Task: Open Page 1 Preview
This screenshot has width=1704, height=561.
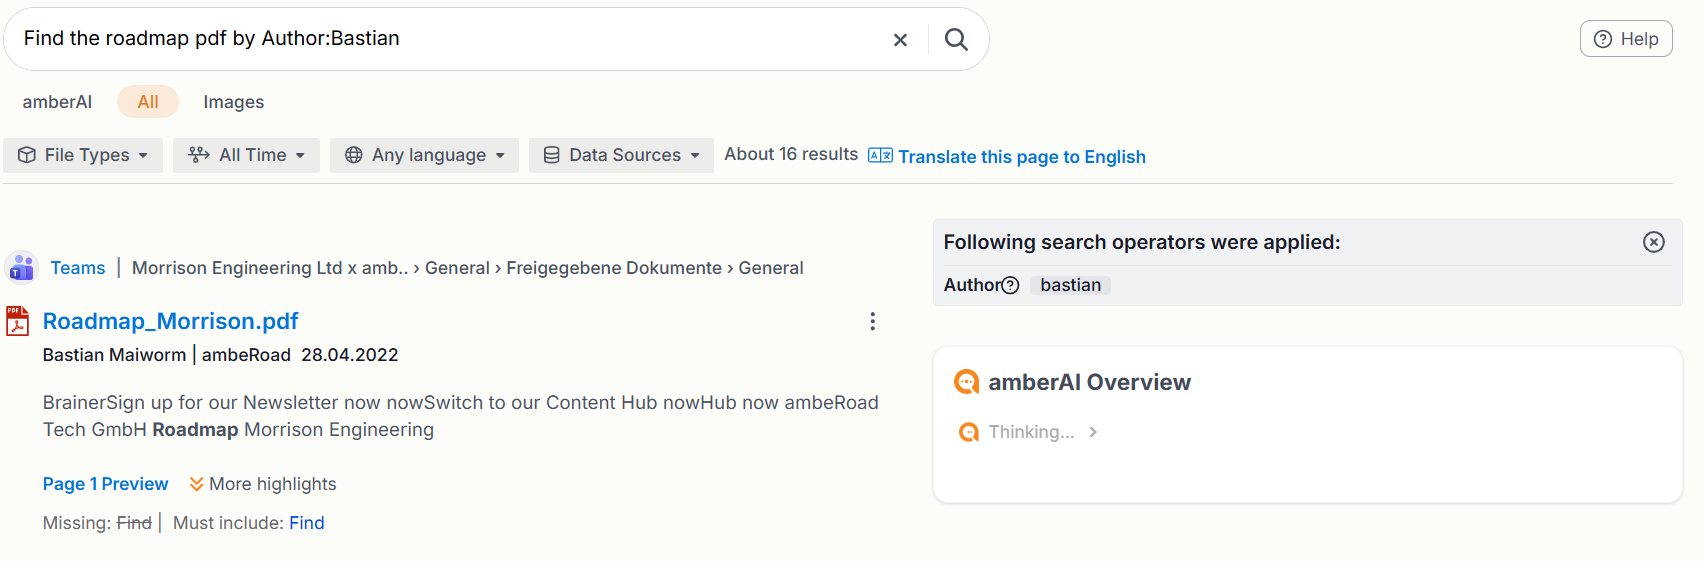Action: [x=105, y=484]
